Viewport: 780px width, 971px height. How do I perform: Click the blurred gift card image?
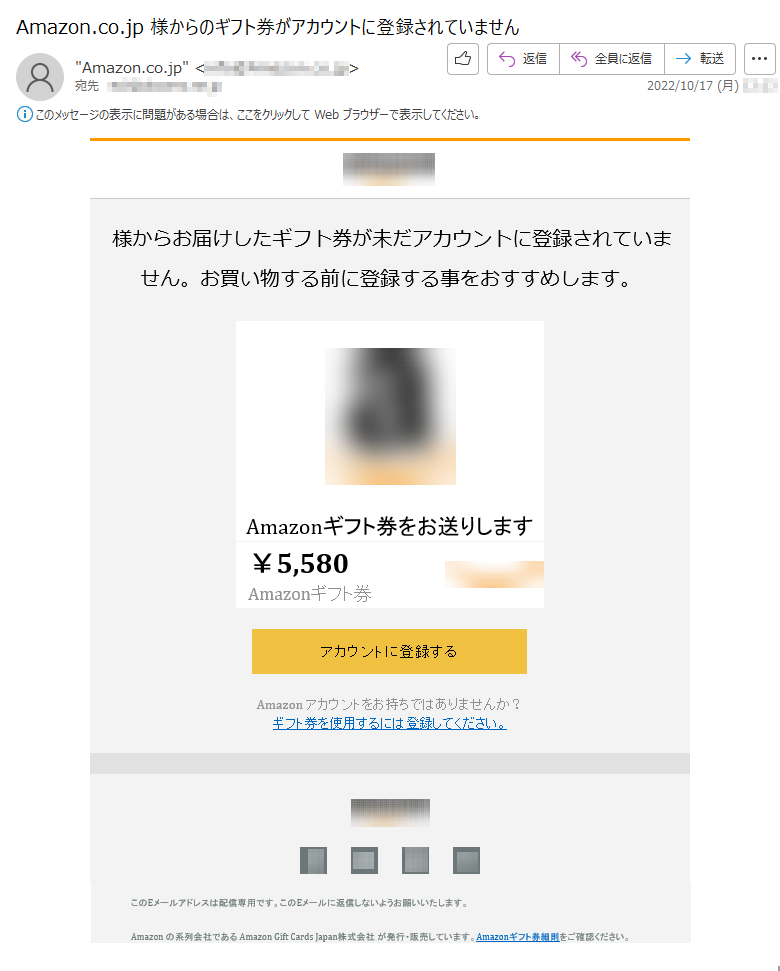click(x=390, y=416)
